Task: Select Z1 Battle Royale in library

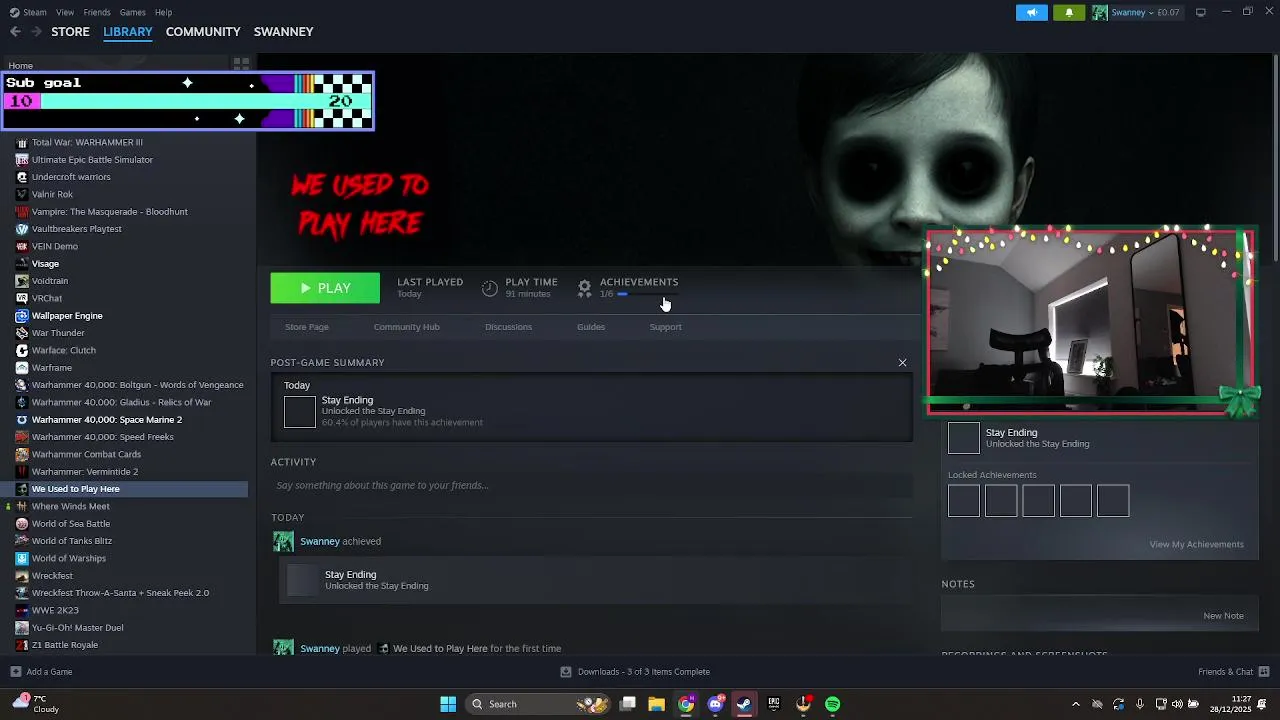Action: [65, 645]
